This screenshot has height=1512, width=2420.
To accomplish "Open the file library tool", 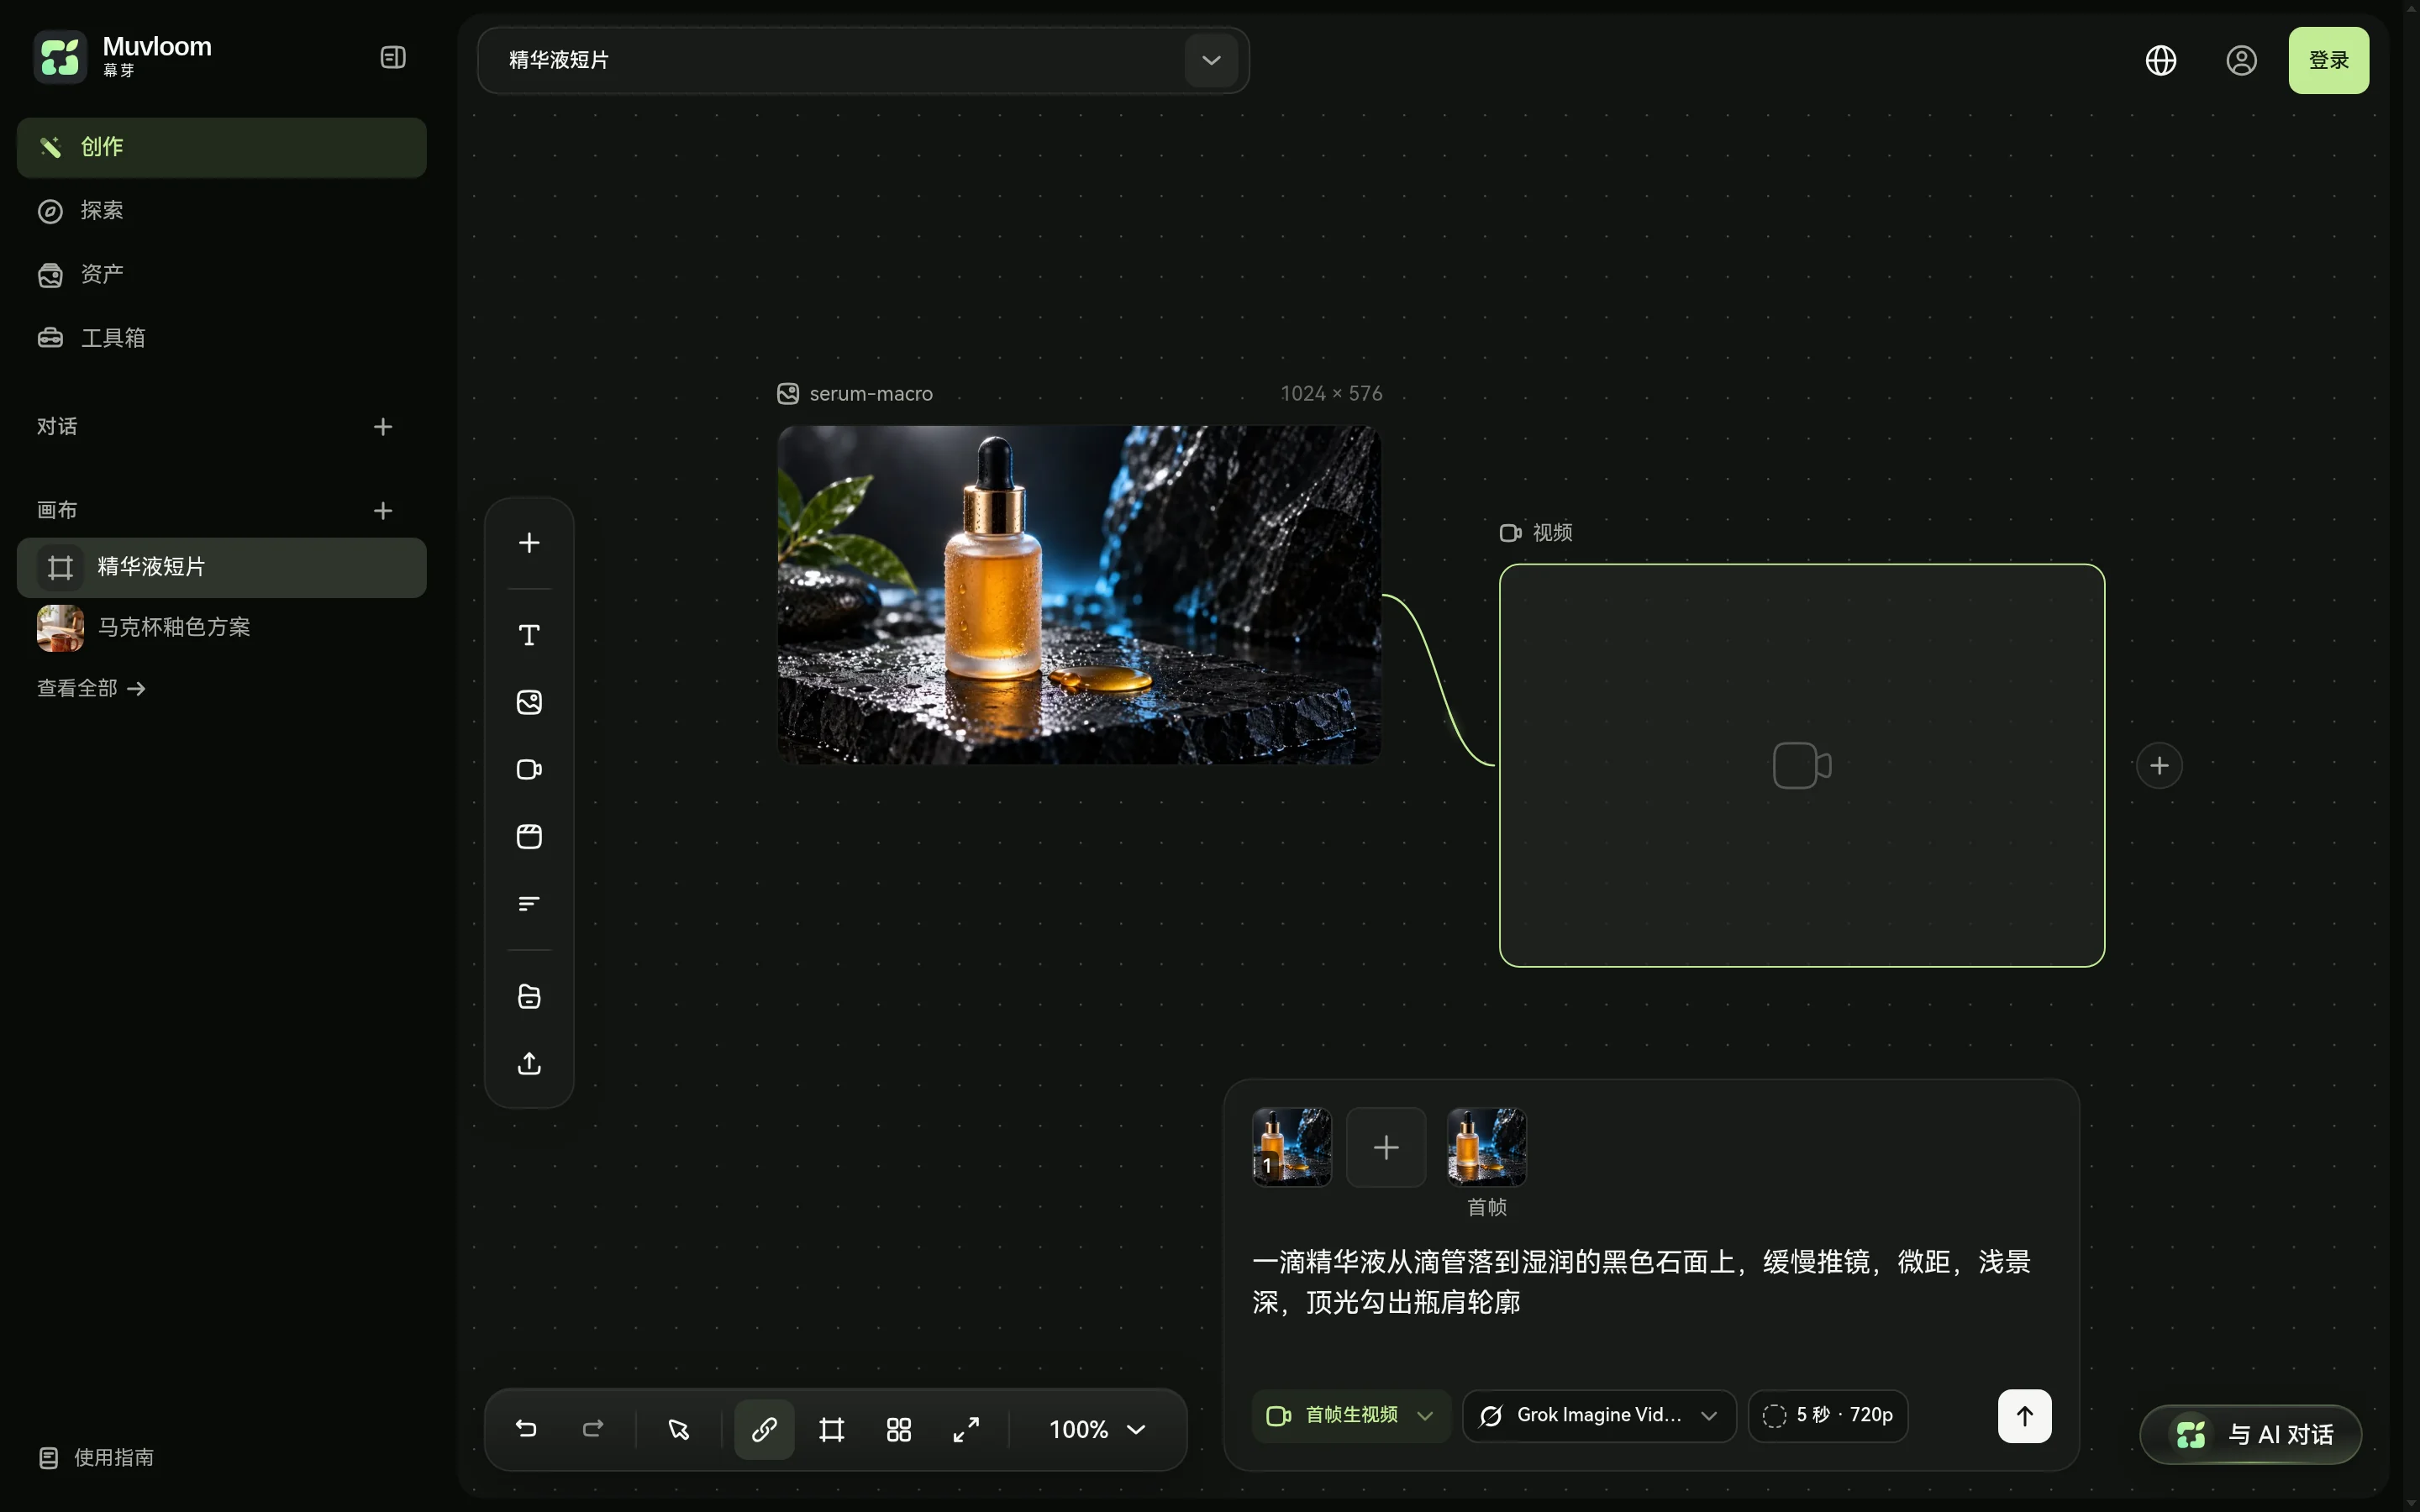I will pyautogui.click(x=529, y=997).
